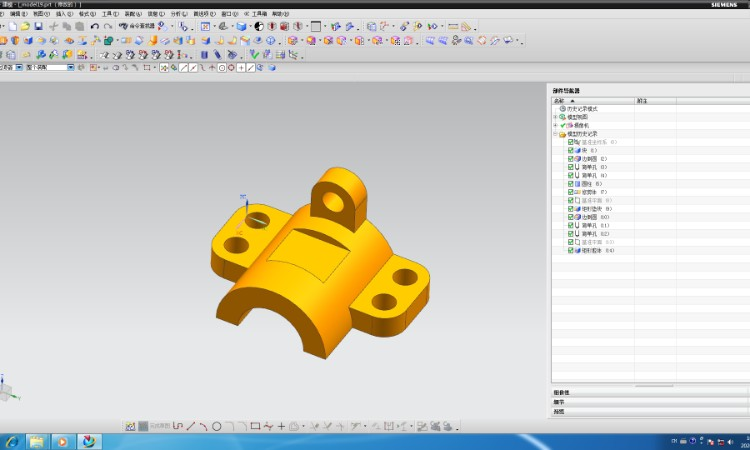
Task: Open the 分析 menu in menu bar
Action: click(177, 14)
